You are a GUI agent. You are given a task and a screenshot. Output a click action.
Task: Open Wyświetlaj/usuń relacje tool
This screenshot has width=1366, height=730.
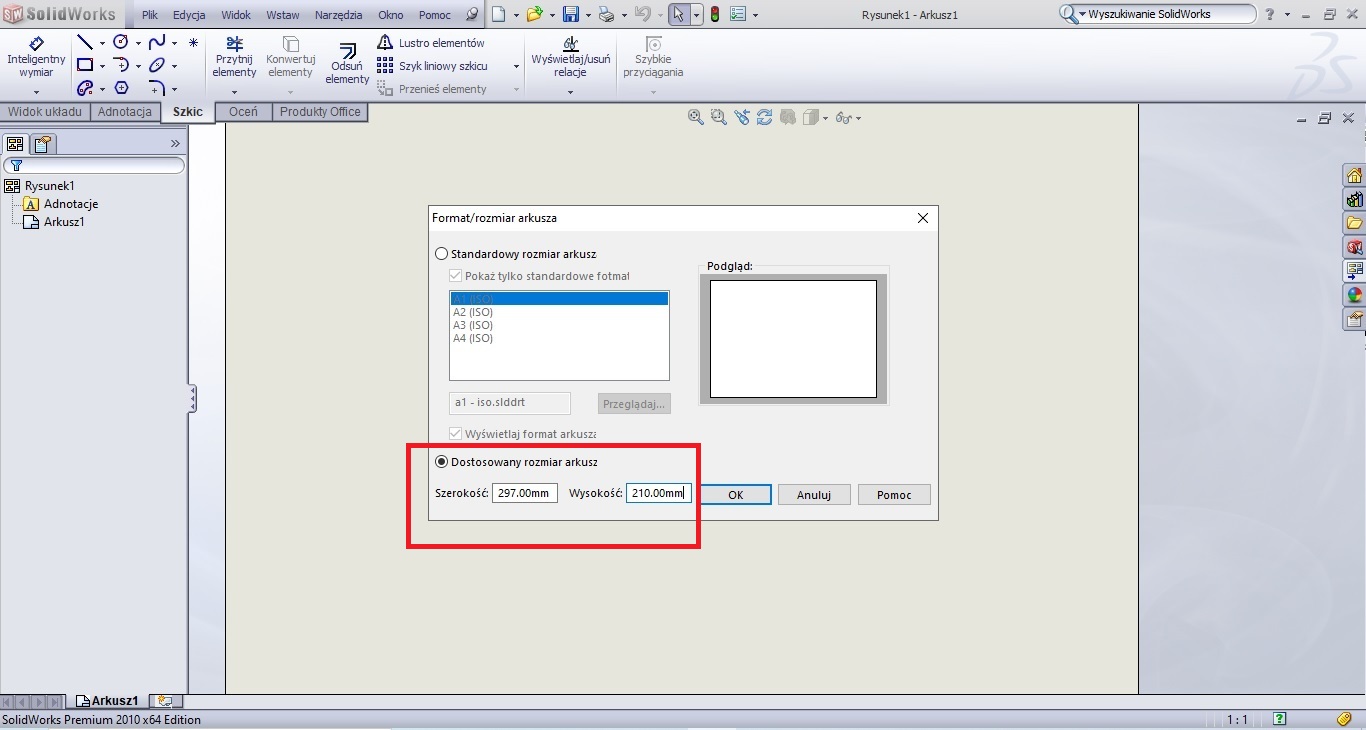[x=570, y=57]
